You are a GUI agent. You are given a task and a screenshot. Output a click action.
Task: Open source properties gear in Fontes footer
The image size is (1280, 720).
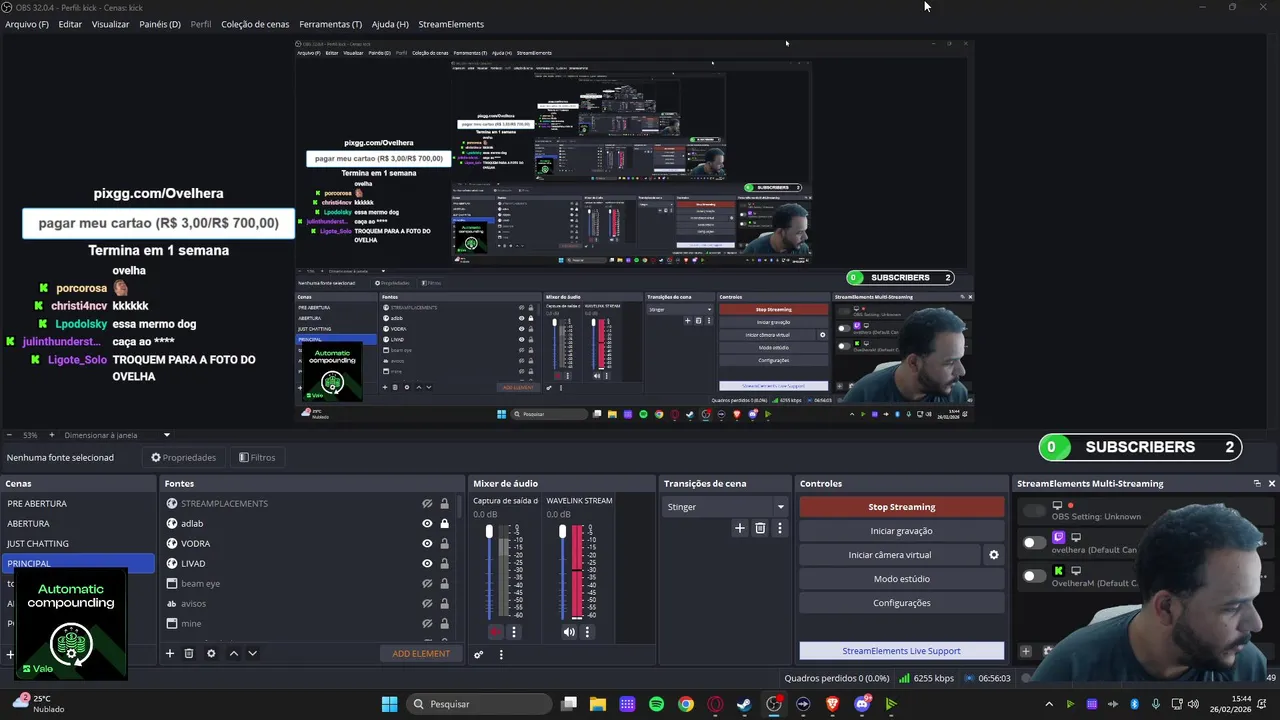[211, 653]
